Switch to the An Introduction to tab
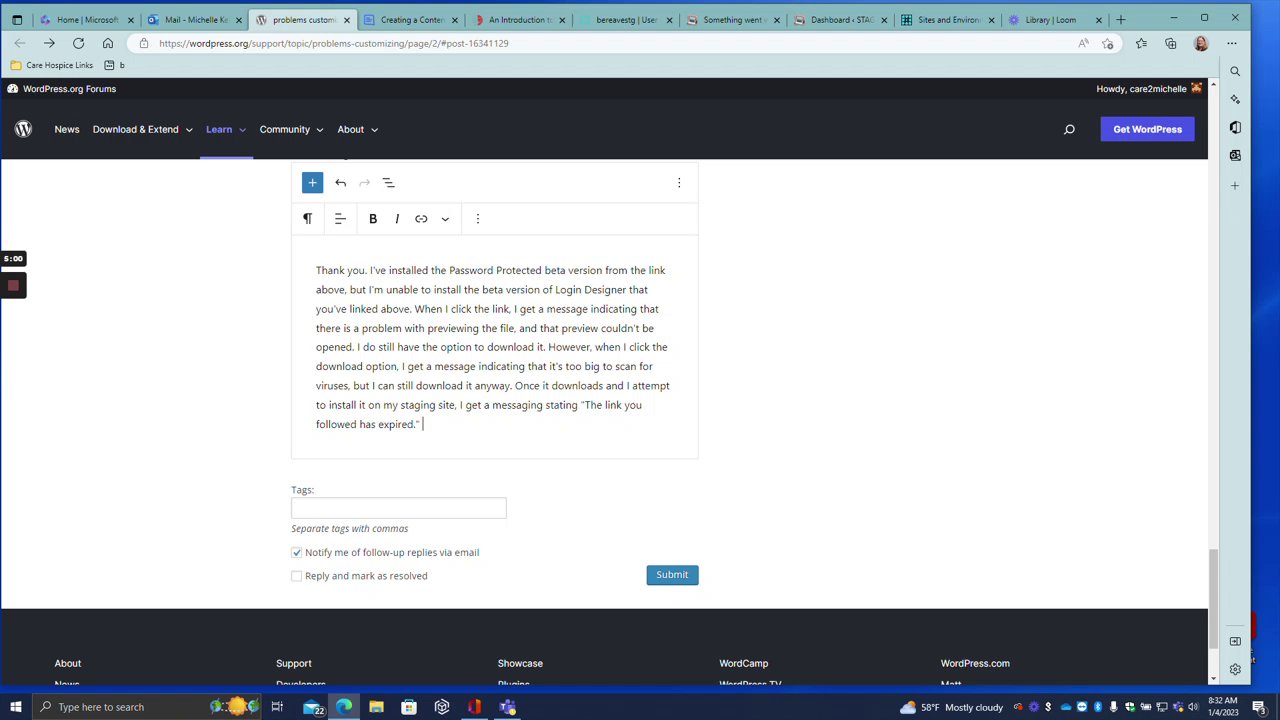The width and height of the screenshot is (1280, 720). click(x=519, y=20)
